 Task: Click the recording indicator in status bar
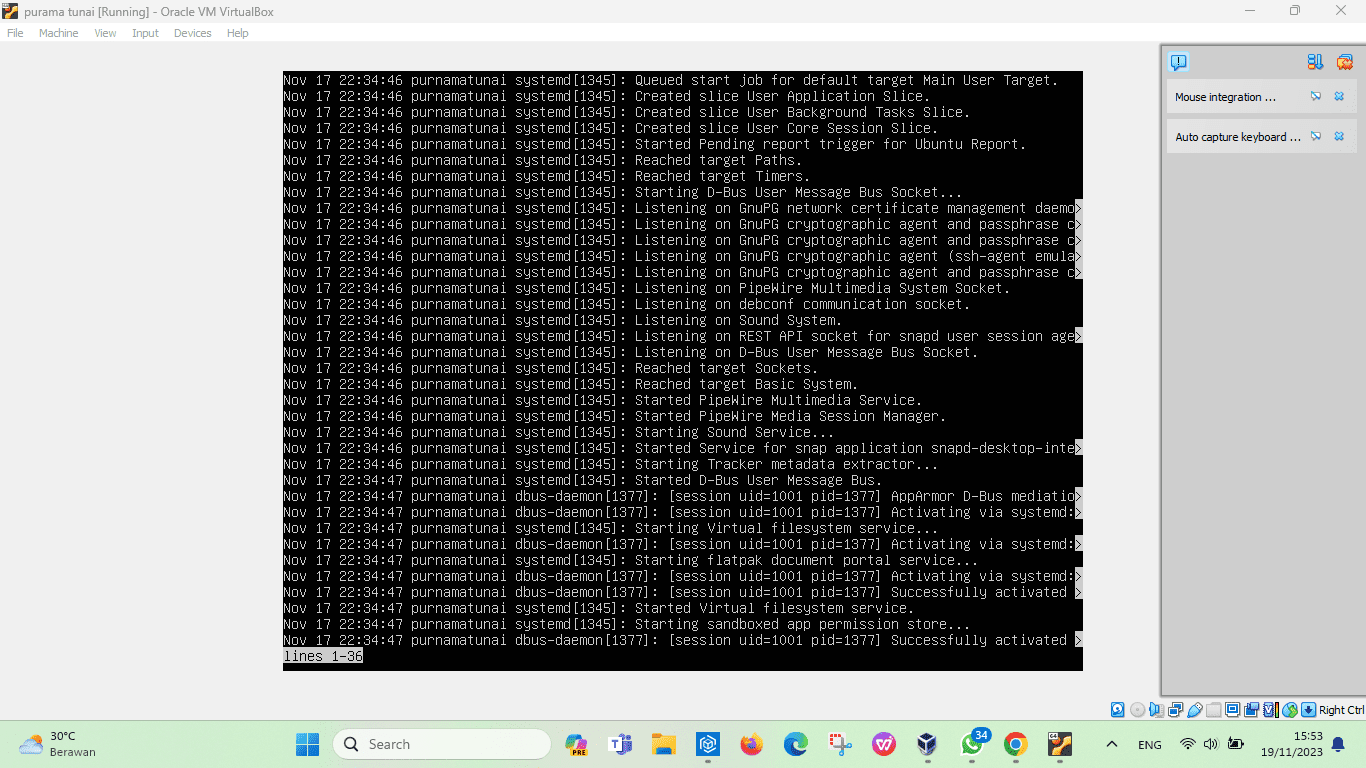coord(1251,710)
